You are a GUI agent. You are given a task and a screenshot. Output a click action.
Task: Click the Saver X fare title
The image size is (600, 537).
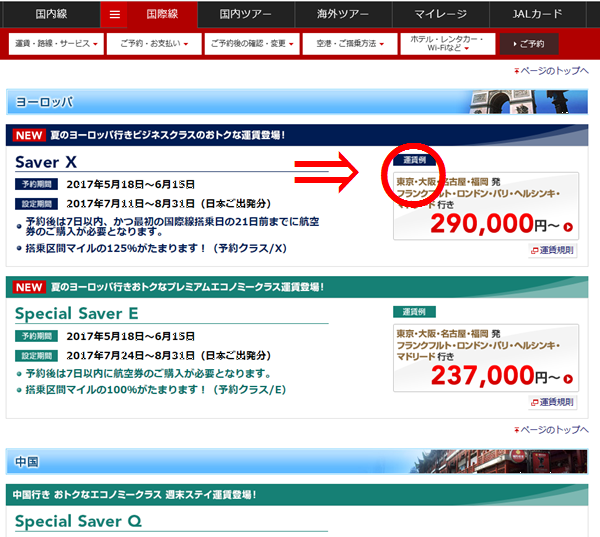click(46, 162)
